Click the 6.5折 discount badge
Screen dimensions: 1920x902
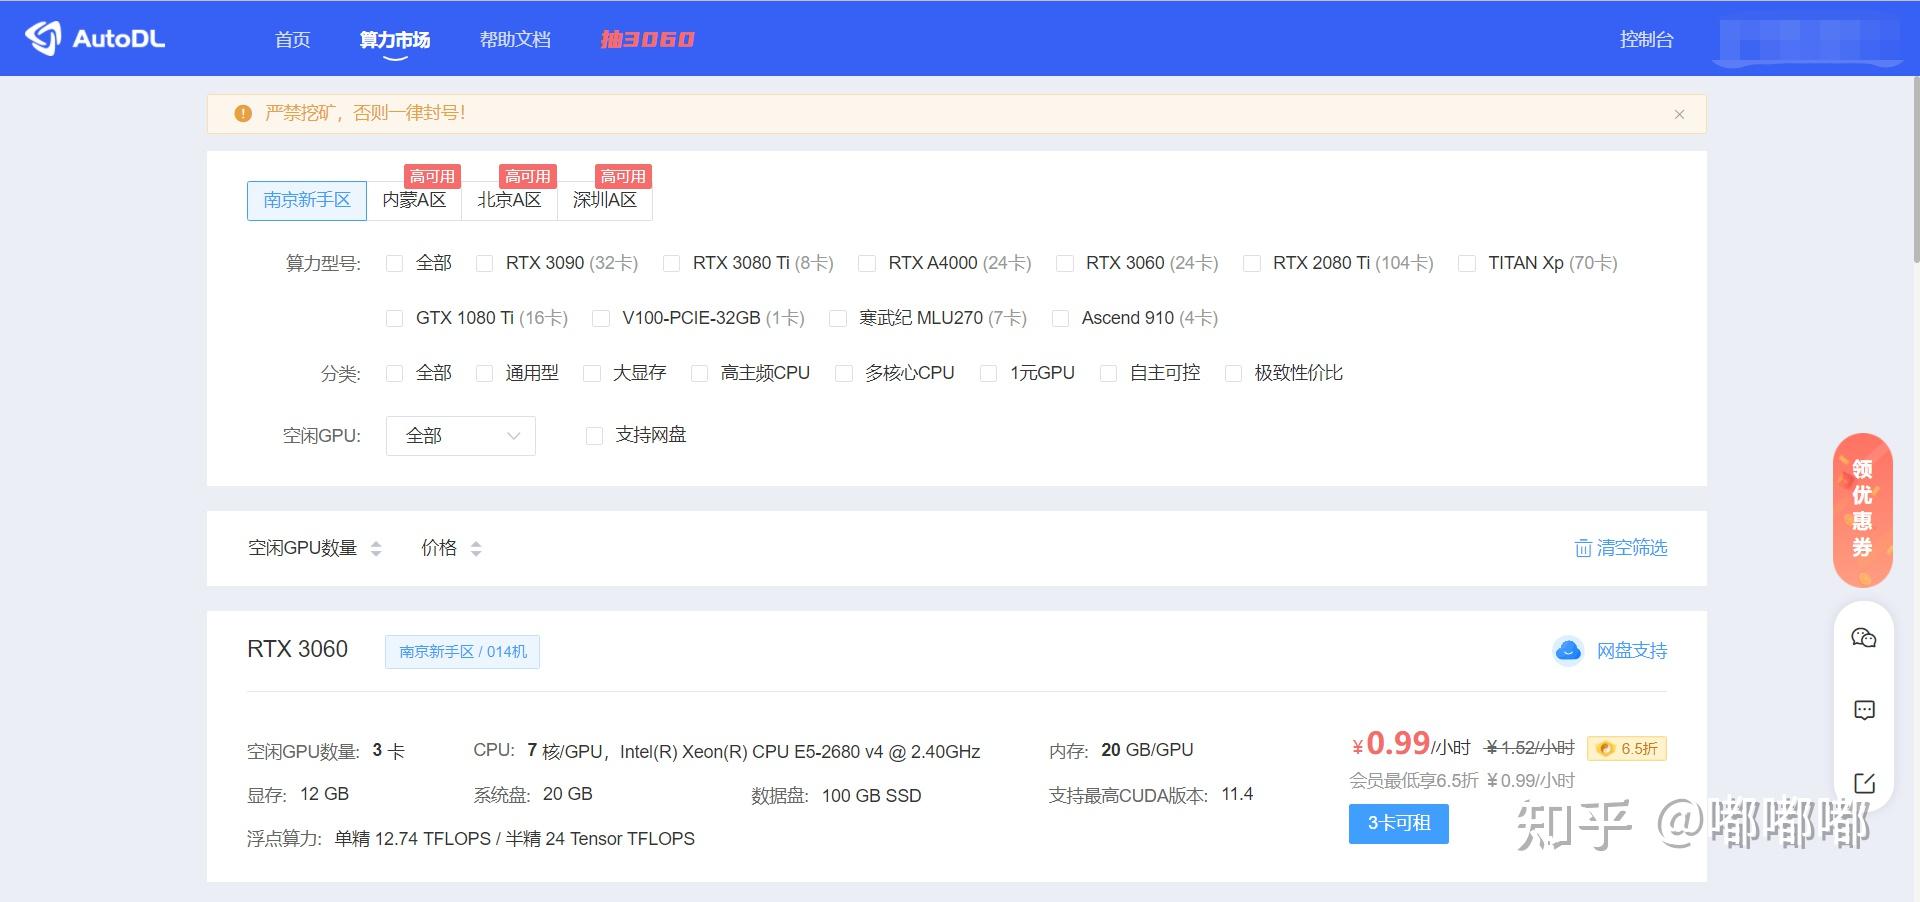(1627, 748)
